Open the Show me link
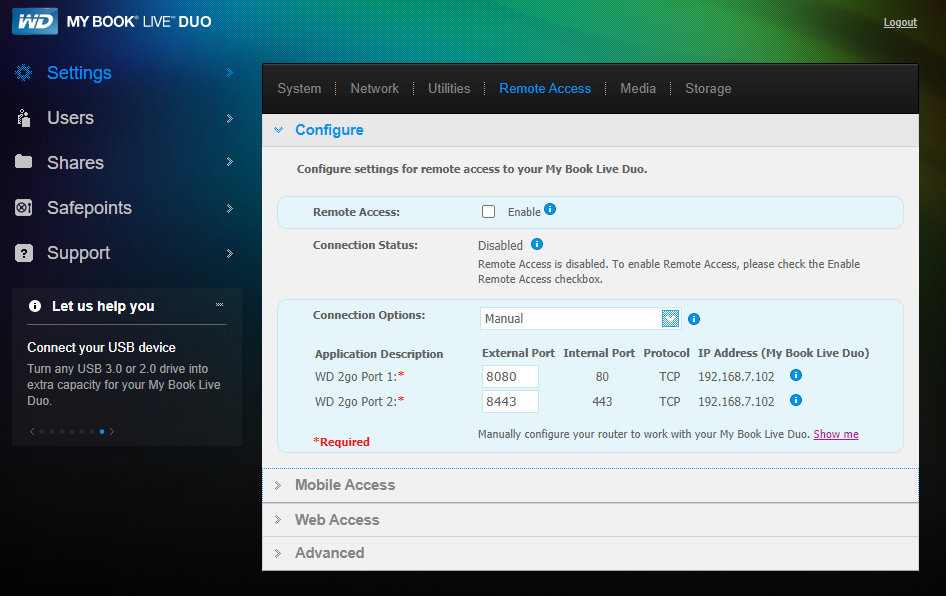Image resolution: width=946 pixels, height=596 pixels. pyautogui.click(x=836, y=434)
